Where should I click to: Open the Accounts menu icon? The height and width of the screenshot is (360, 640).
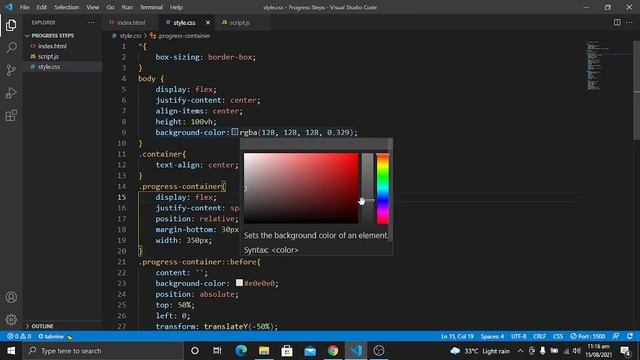tap(11, 297)
